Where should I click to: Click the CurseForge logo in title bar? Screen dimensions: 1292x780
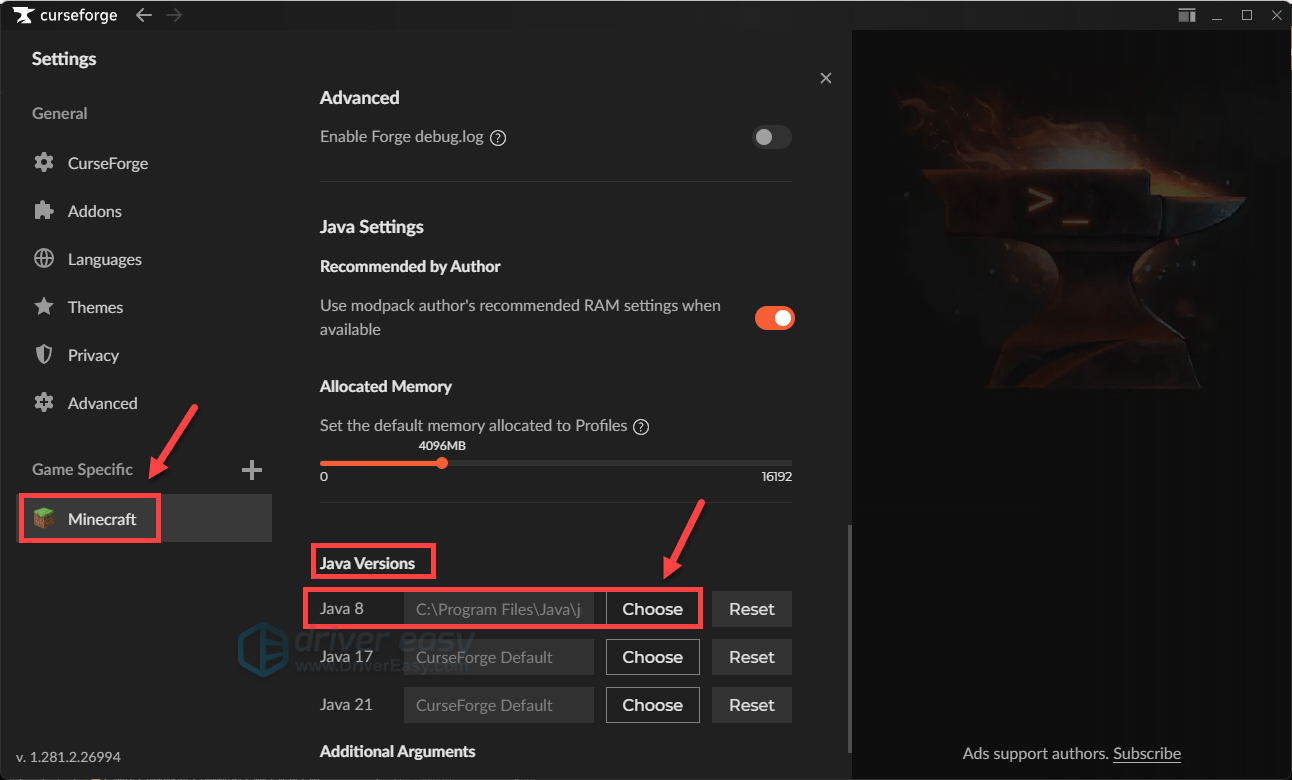pos(65,15)
